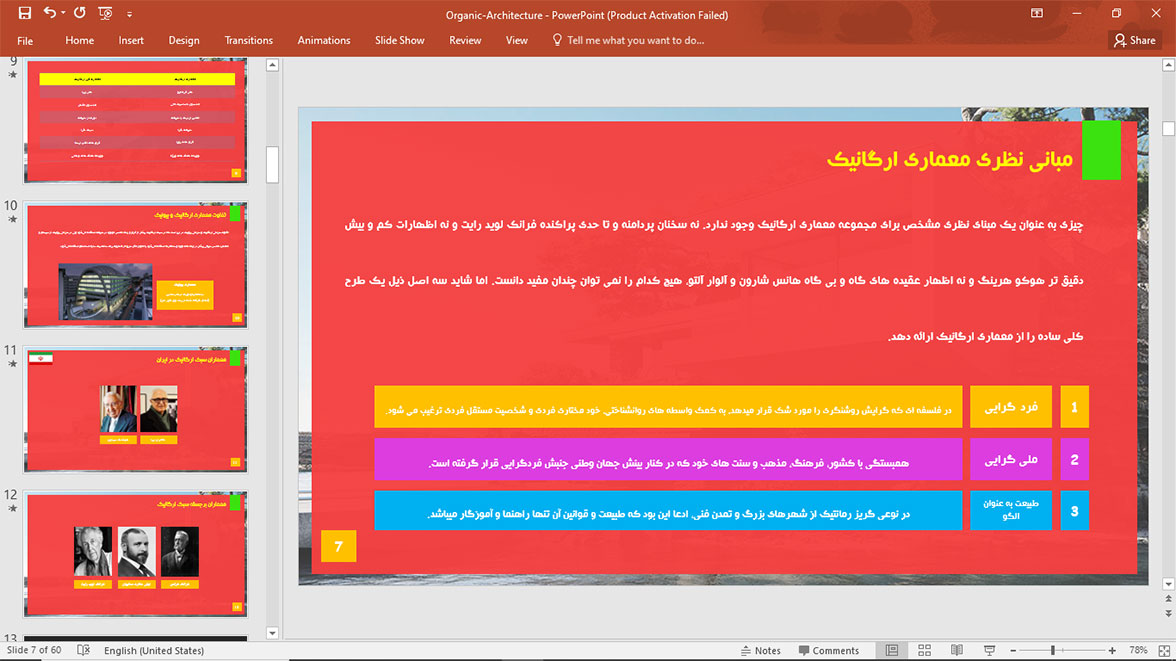
Task: Select slide 10 thumbnail
Action: pos(135,265)
